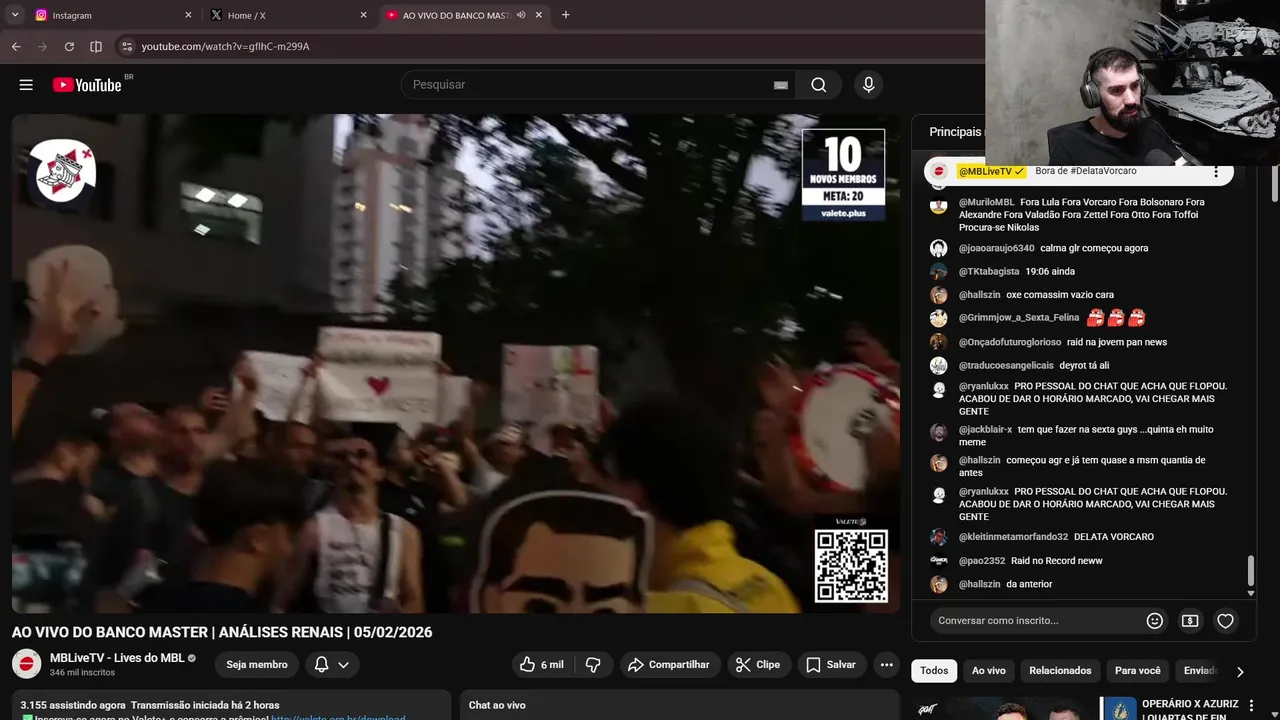Mute the AO VIVO DO BANCO MASTER tab audio
Viewport: 1280px width, 720px height.
pyautogui.click(x=521, y=15)
